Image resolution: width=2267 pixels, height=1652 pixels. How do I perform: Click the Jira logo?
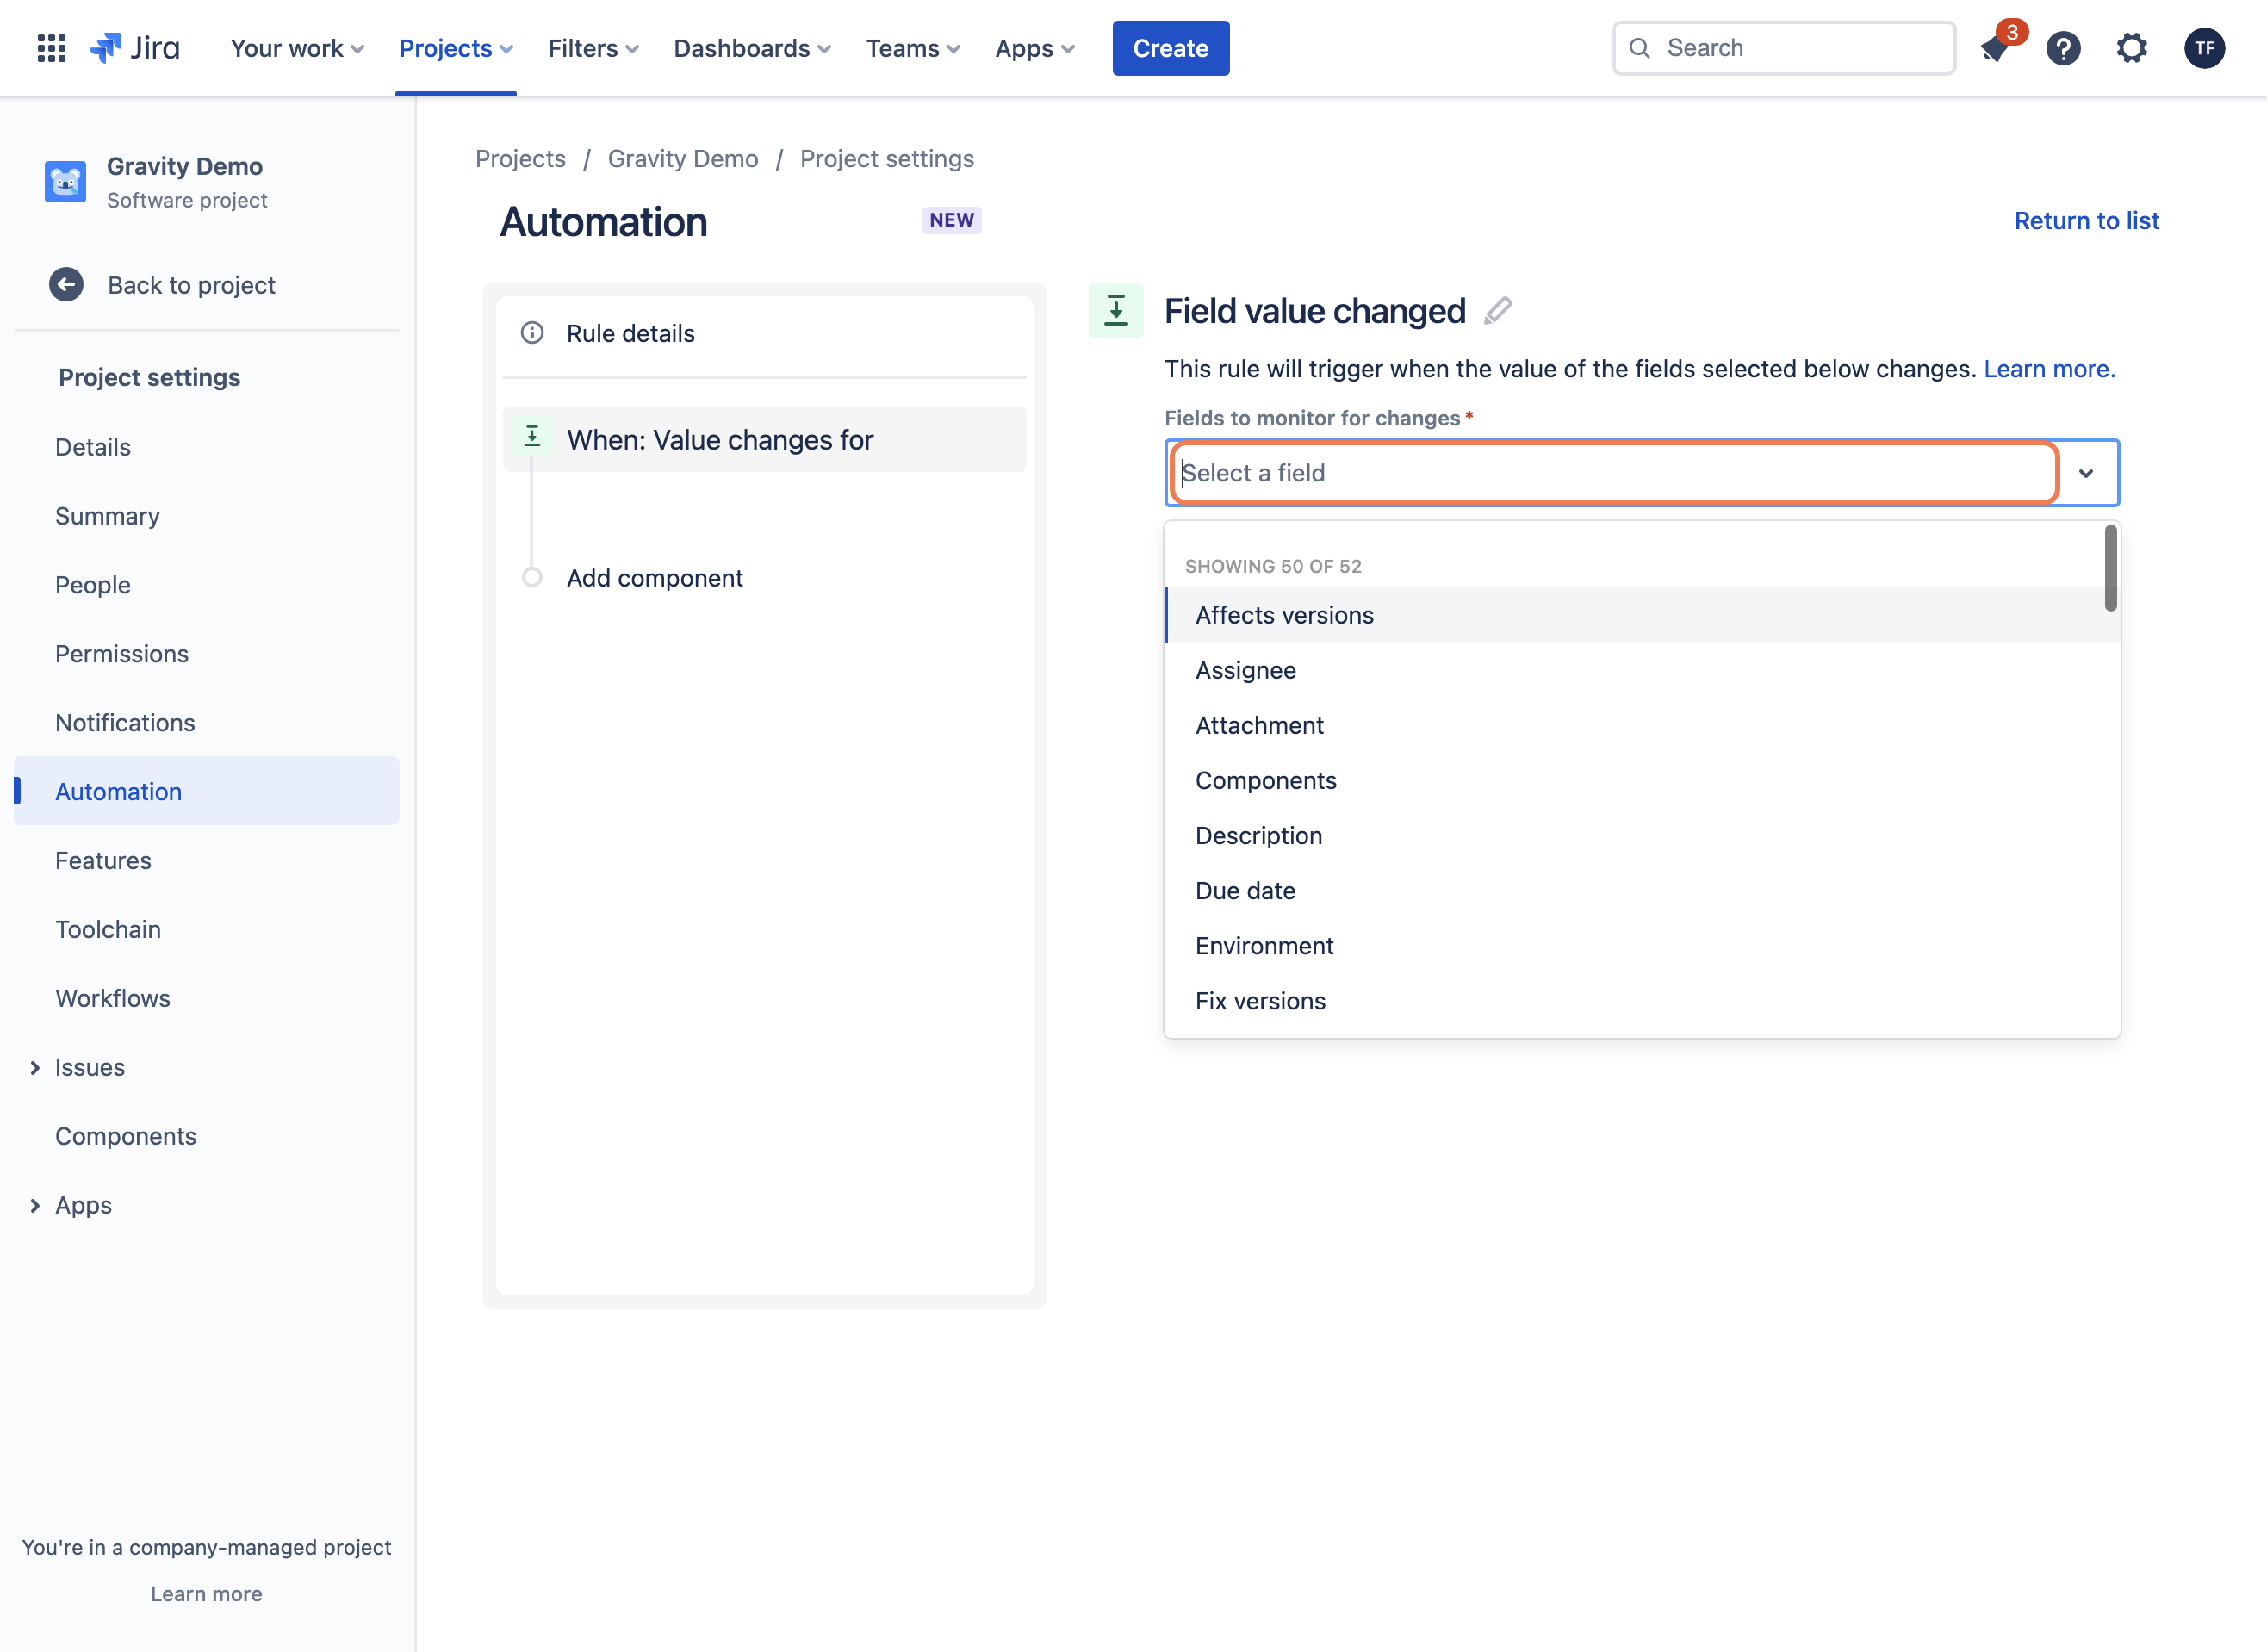pos(135,48)
